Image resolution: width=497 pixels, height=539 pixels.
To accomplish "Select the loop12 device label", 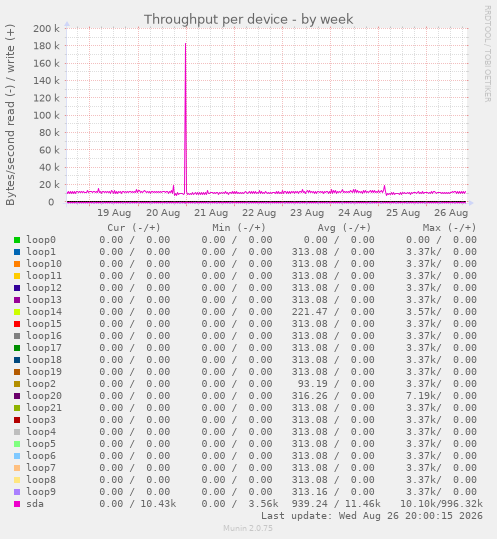I will click(44, 288).
